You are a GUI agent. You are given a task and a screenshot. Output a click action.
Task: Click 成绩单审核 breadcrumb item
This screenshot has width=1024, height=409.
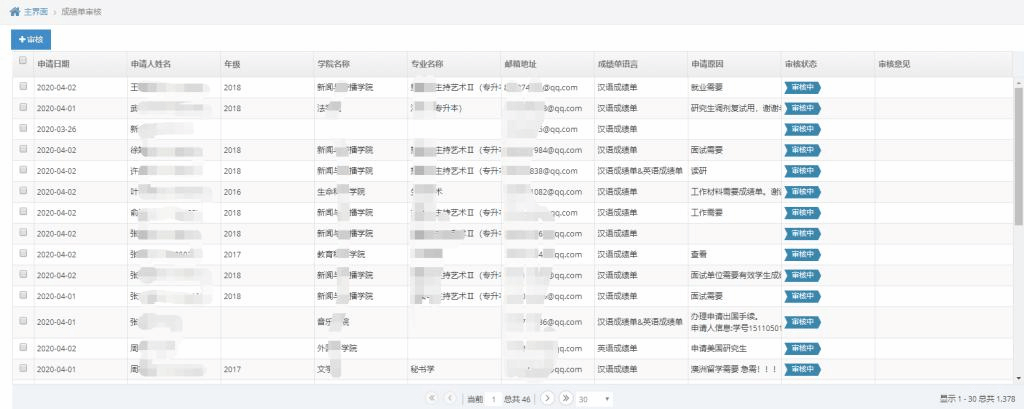click(81, 11)
